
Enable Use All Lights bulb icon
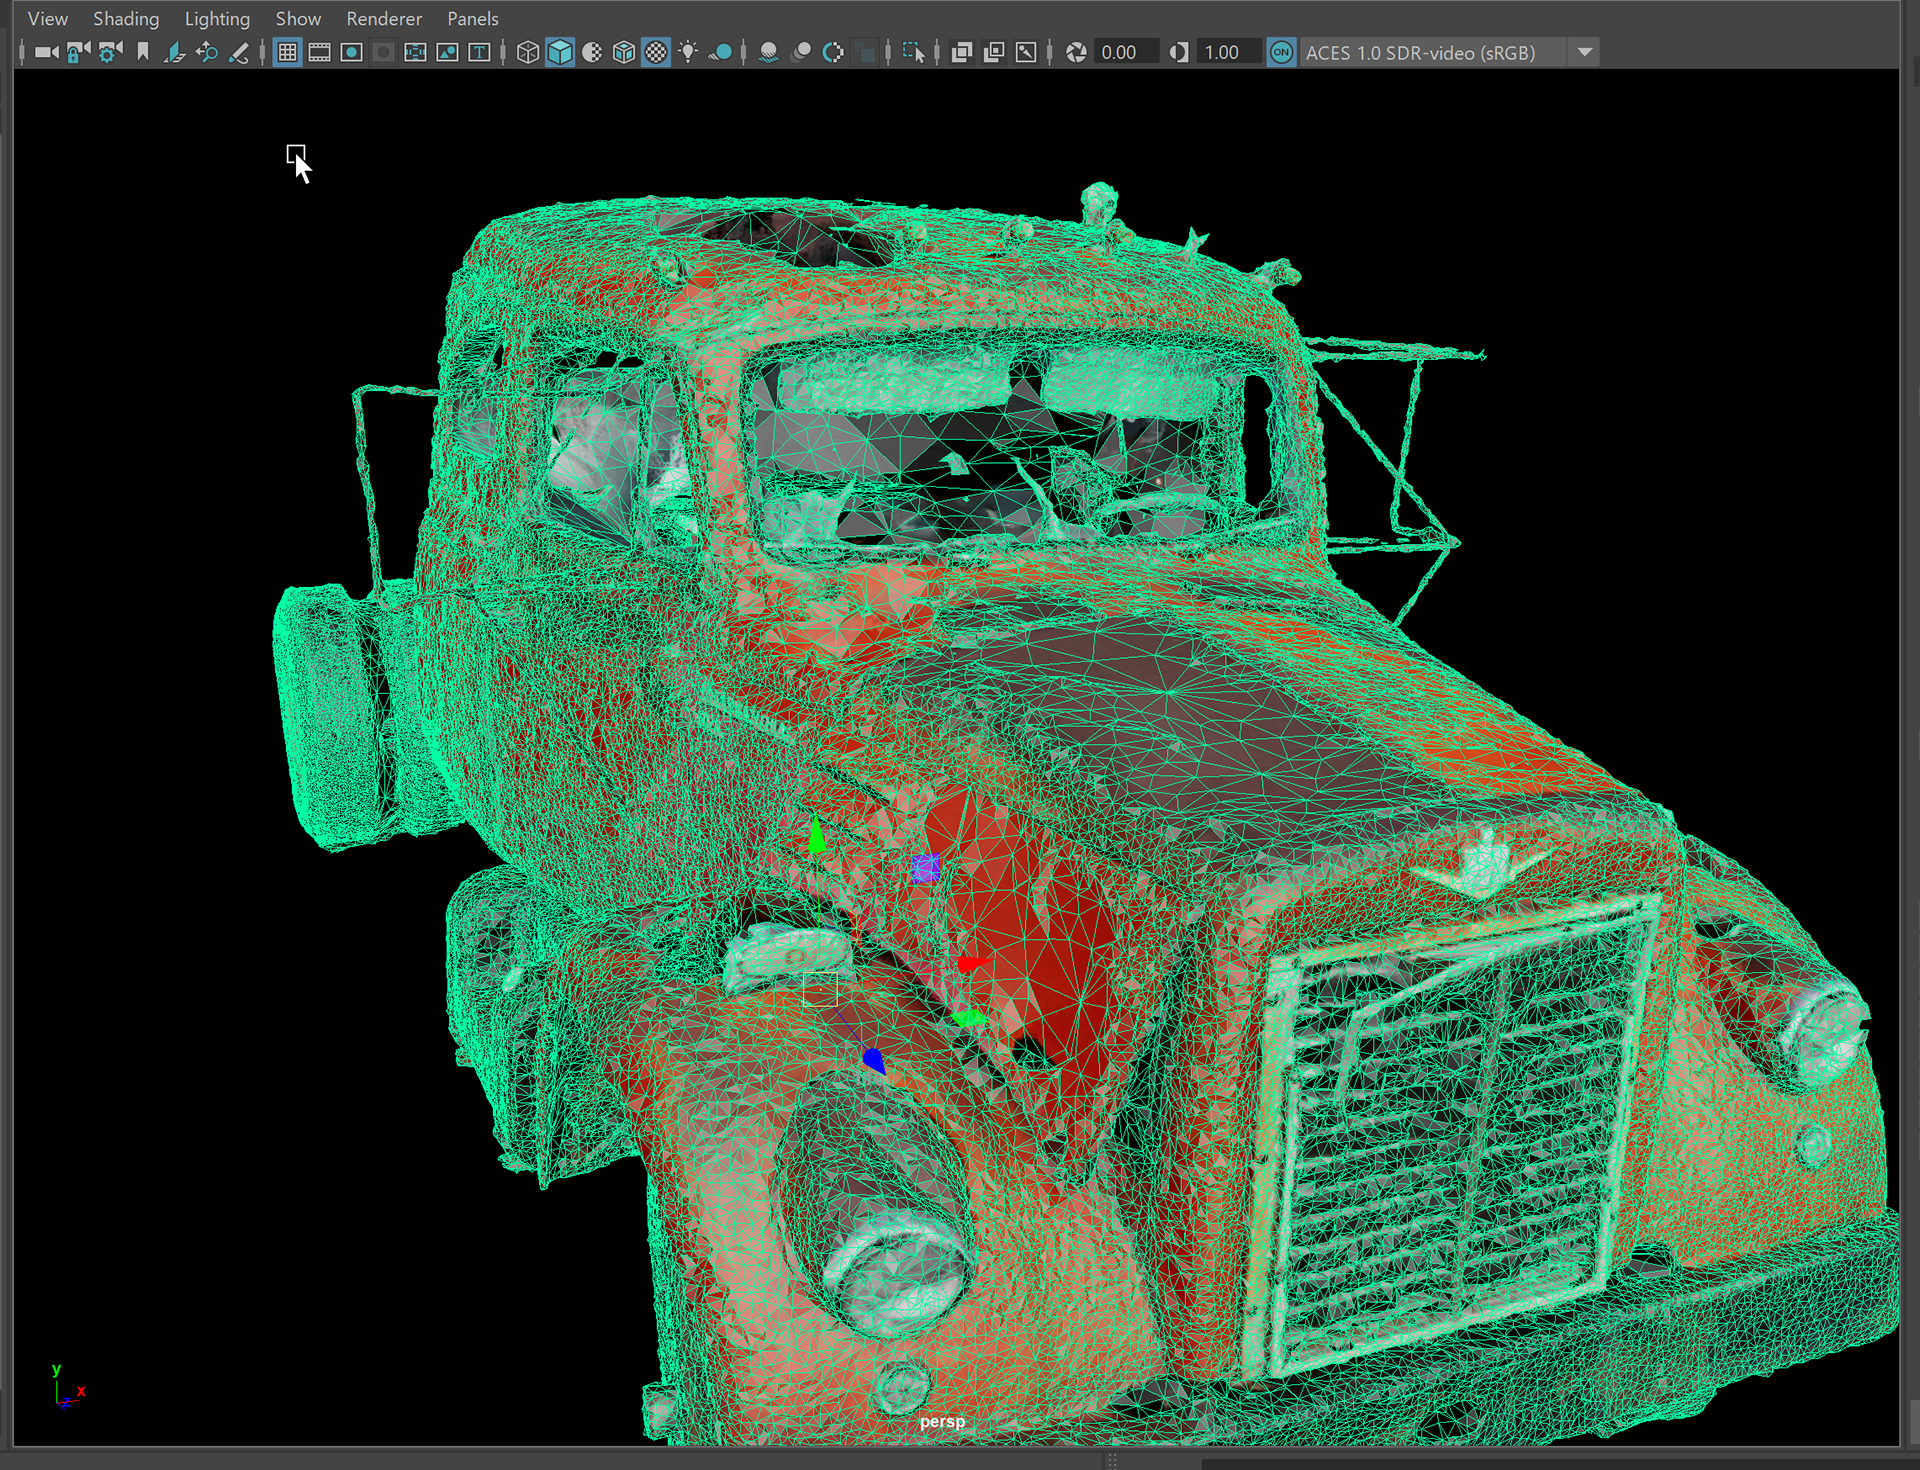click(x=688, y=52)
